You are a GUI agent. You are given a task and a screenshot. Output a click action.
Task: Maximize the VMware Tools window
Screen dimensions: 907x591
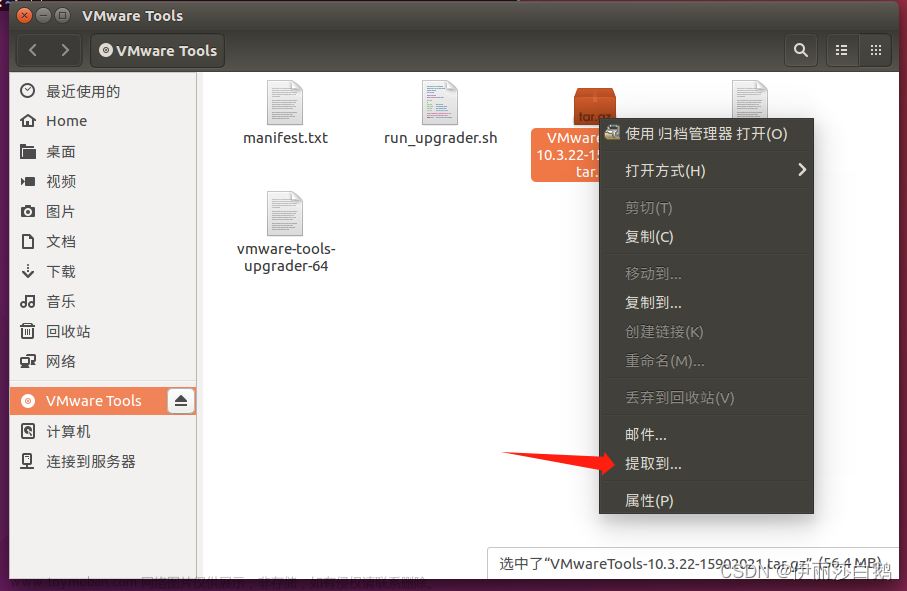62,16
